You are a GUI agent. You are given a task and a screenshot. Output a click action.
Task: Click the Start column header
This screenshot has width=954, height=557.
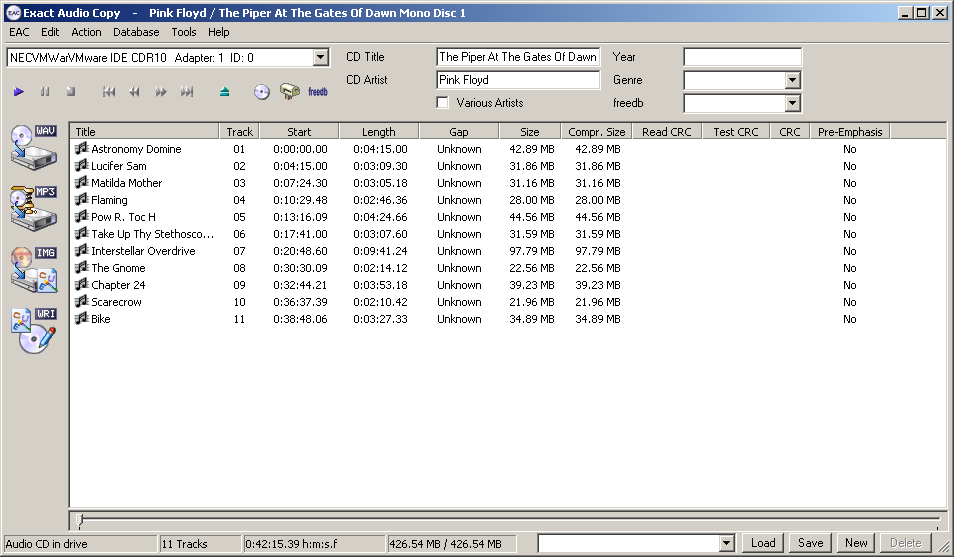[x=299, y=131]
